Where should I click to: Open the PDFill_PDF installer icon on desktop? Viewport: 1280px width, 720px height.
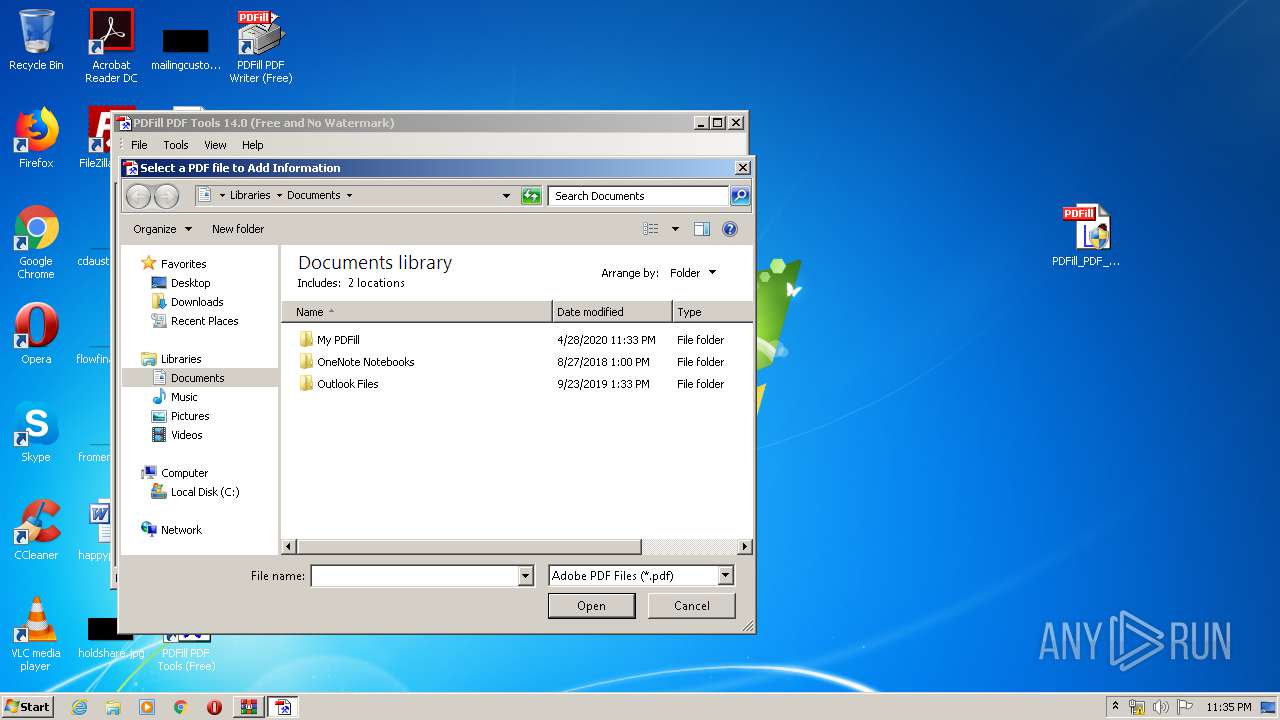(x=1086, y=236)
